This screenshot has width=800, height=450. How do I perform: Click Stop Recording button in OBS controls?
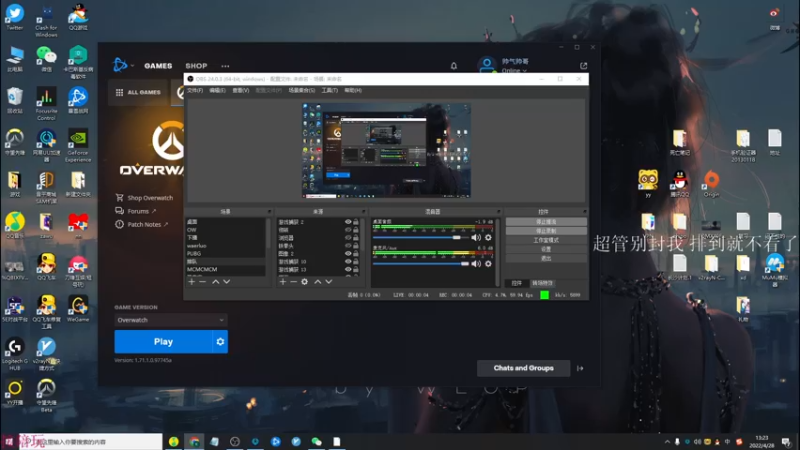(x=546, y=231)
